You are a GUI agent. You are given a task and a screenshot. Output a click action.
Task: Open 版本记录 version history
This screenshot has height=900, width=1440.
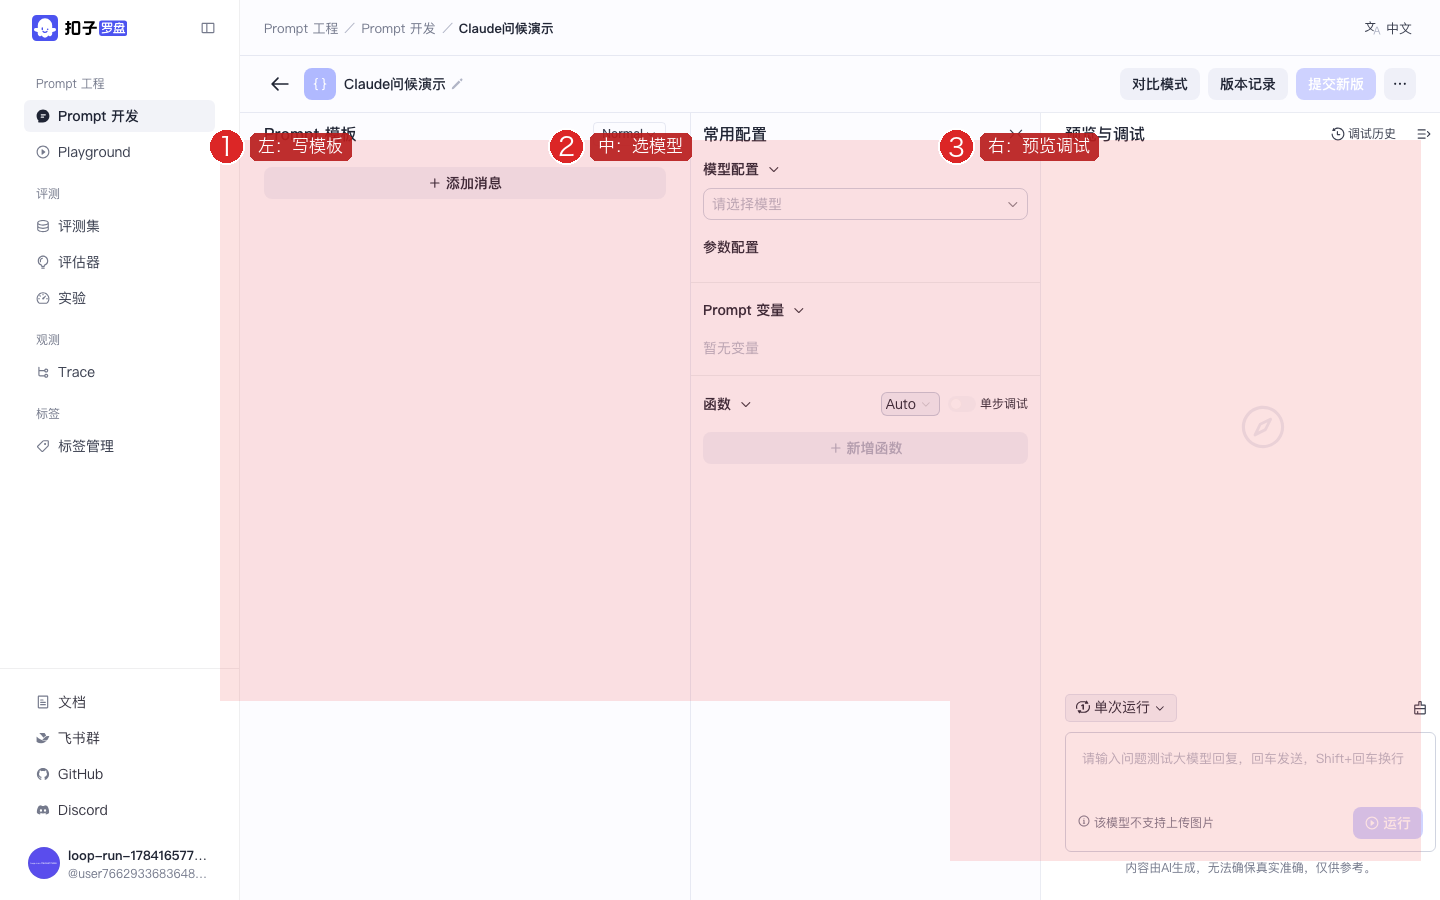point(1248,84)
